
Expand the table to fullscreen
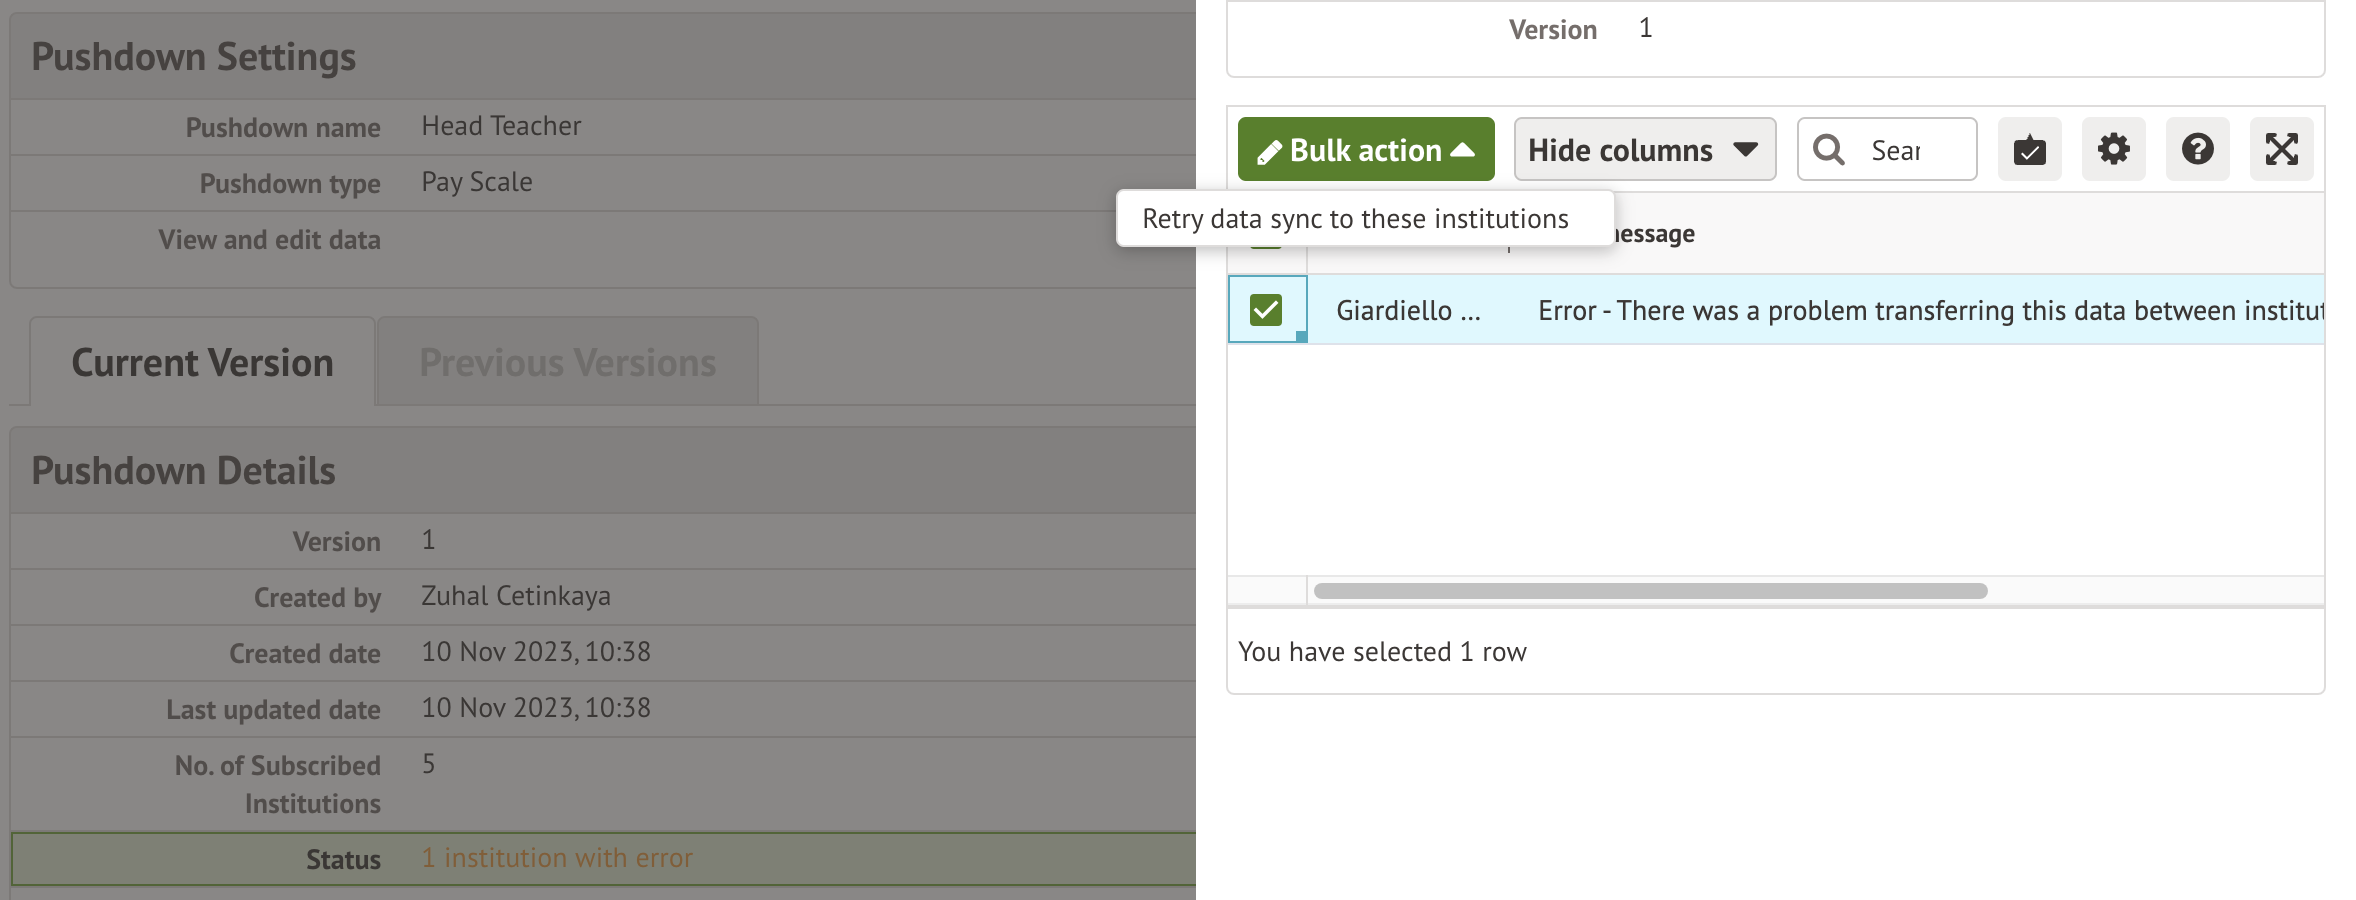[x=2281, y=150]
